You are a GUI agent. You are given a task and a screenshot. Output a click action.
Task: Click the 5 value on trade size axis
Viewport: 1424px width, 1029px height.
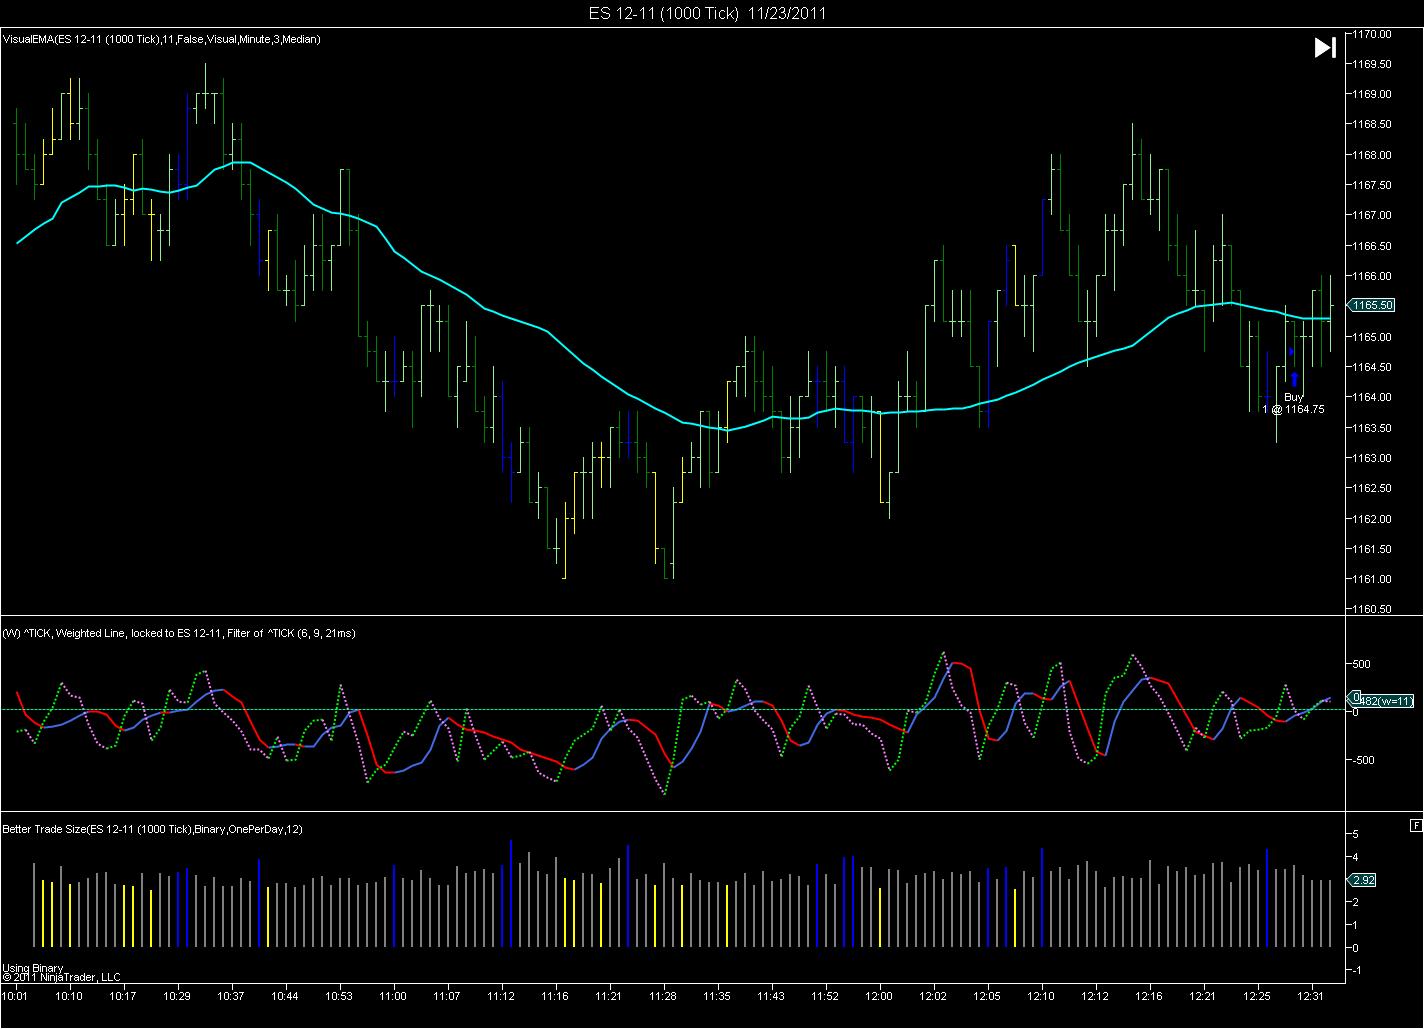(1355, 834)
